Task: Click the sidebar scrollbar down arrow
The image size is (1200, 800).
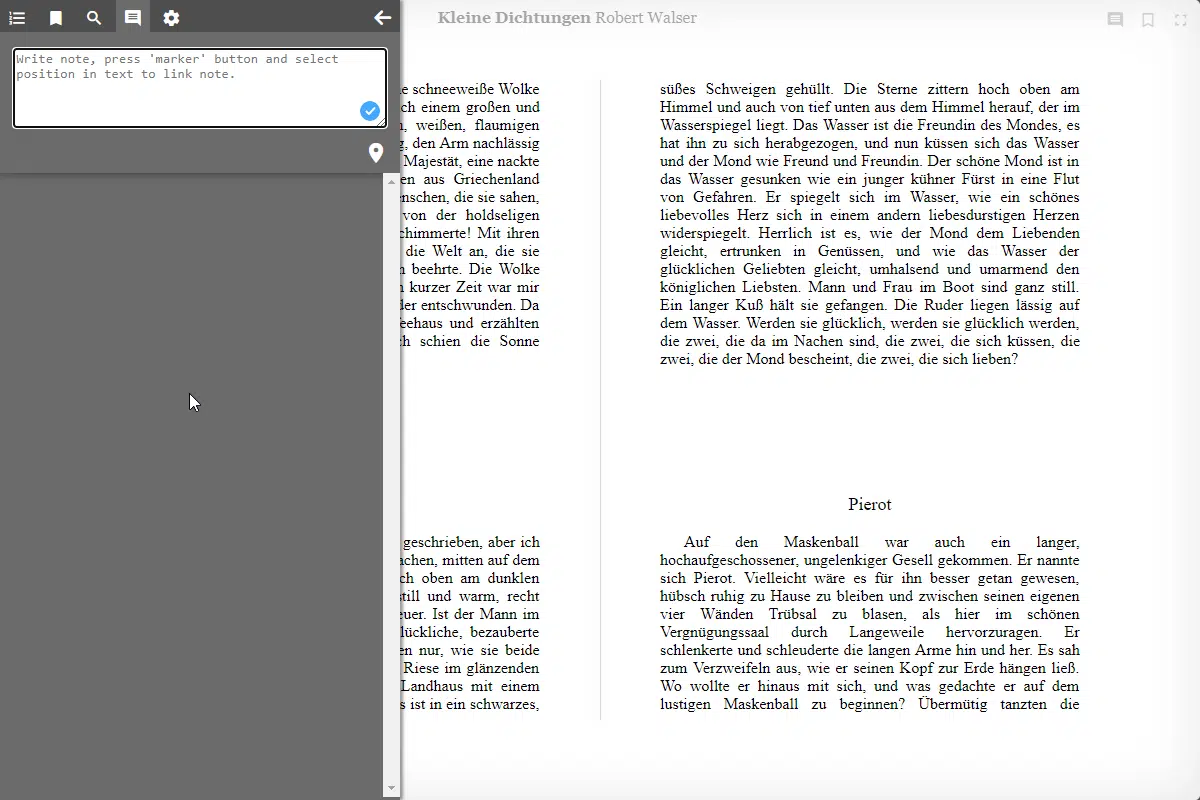Action: tap(391, 789)
